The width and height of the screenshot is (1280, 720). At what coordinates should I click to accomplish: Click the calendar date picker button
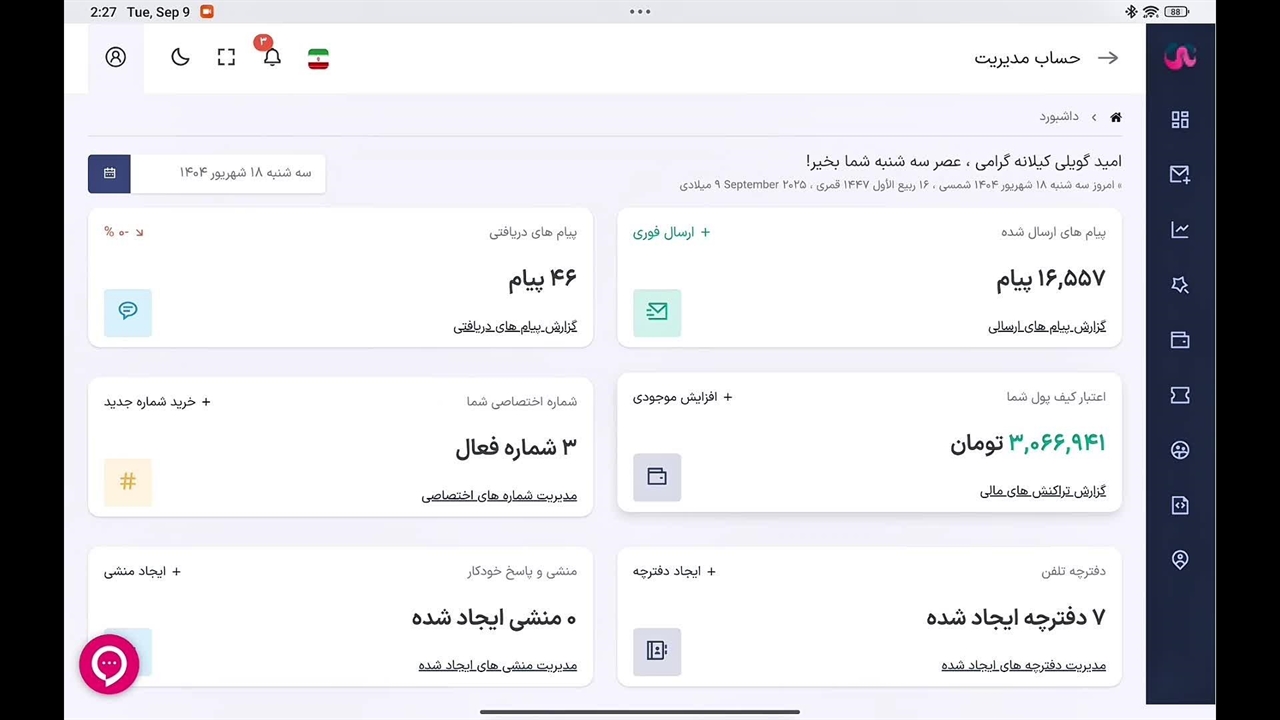pyautogui.click(x=109, y=173)
